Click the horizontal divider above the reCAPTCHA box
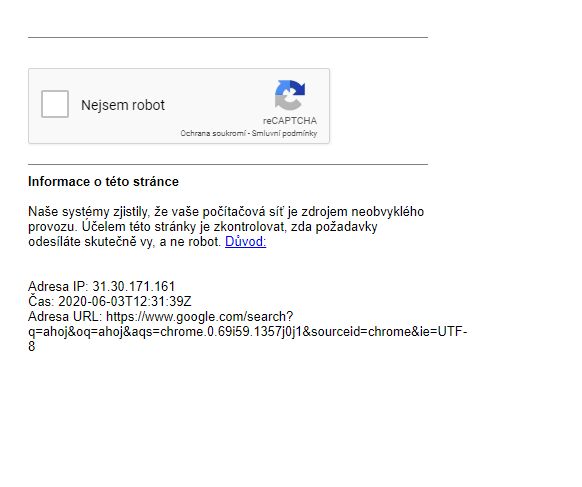This screenshot has width=582, height=487. [228, 37]
